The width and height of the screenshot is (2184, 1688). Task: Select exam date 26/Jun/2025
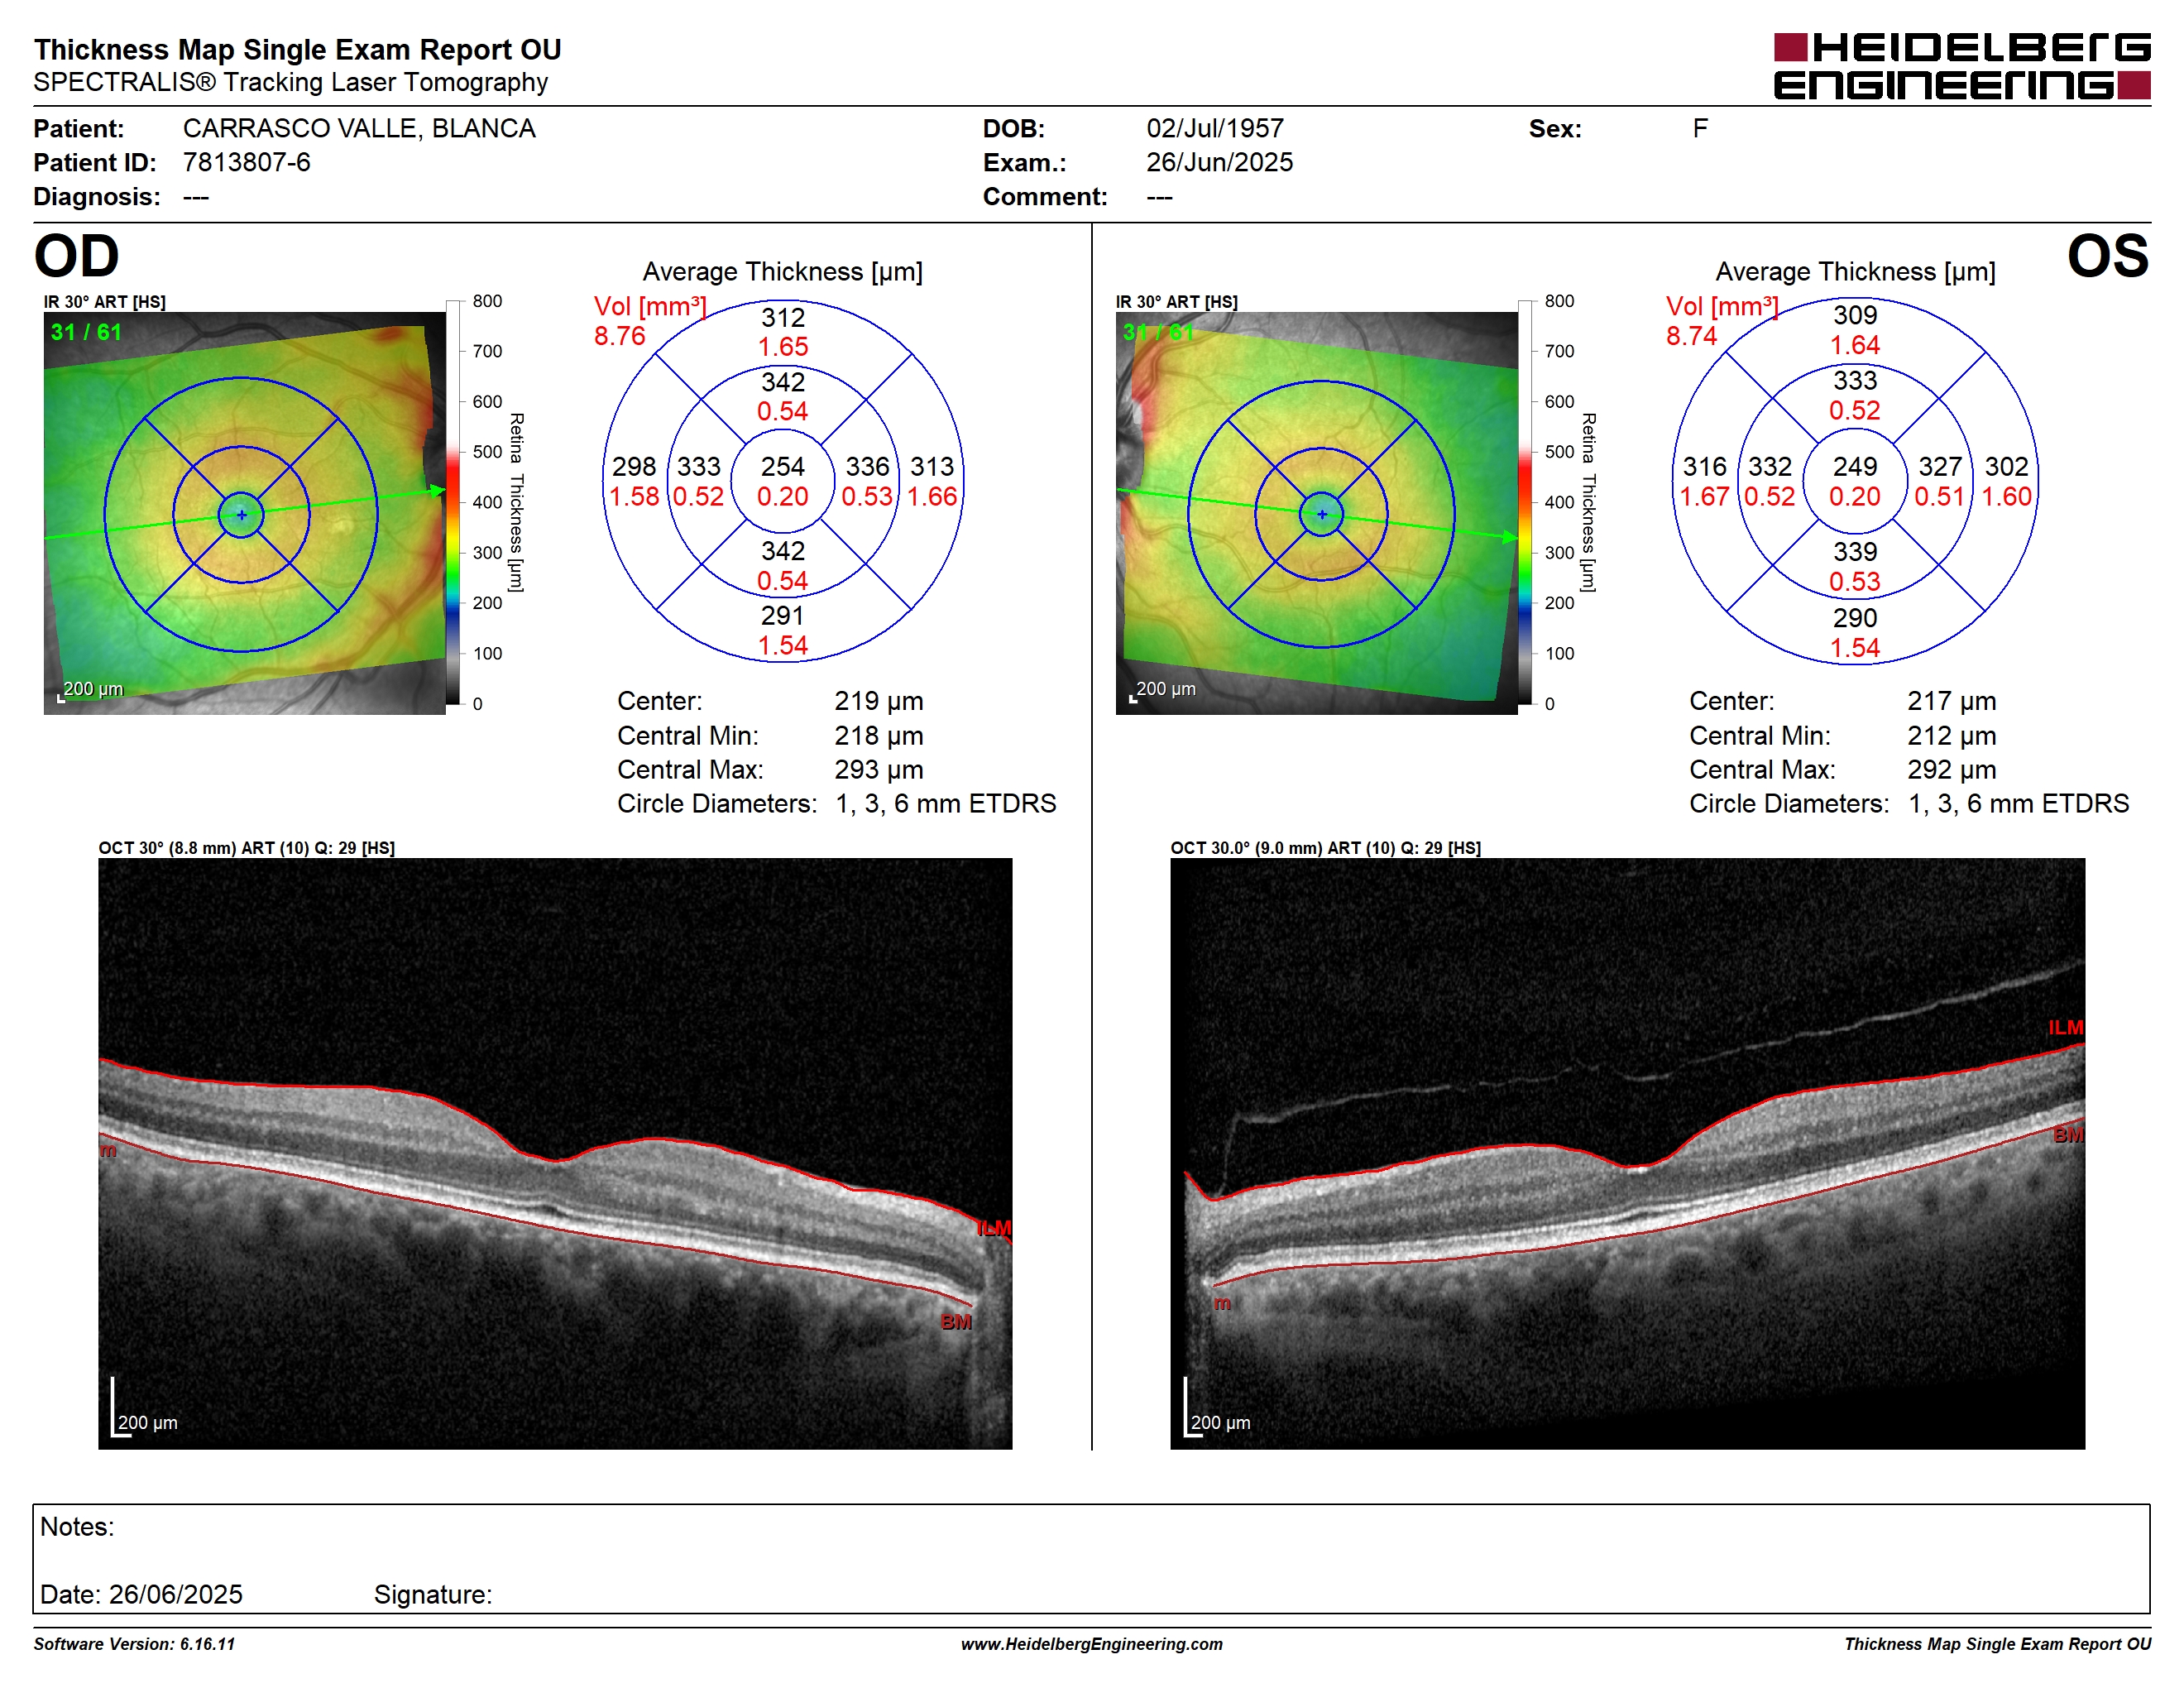click(1219, 162)
